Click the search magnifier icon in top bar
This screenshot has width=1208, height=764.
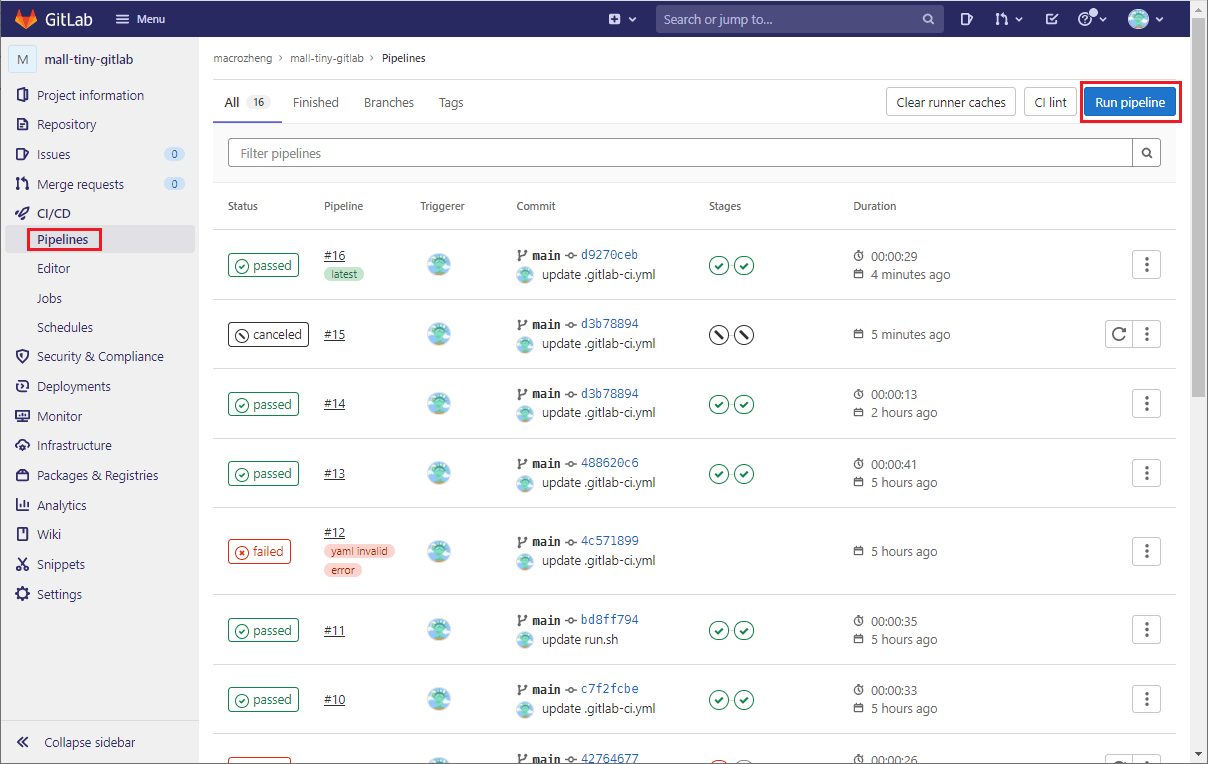[928, 19]
